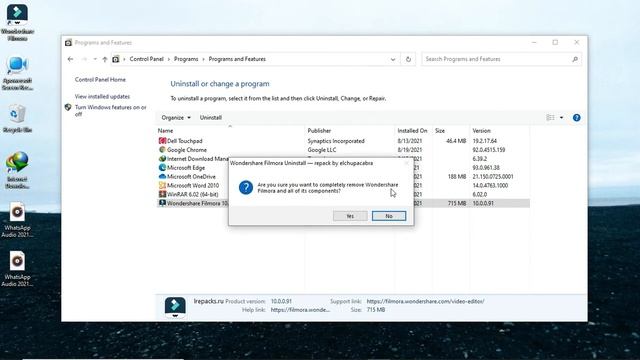Open the Organize dropdown menu

(x=176, y=118)
